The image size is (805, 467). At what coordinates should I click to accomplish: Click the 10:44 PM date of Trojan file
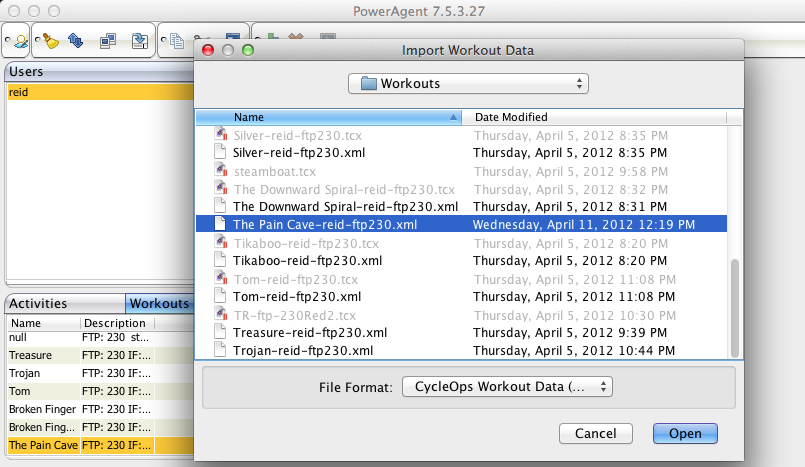pos(574,351)
